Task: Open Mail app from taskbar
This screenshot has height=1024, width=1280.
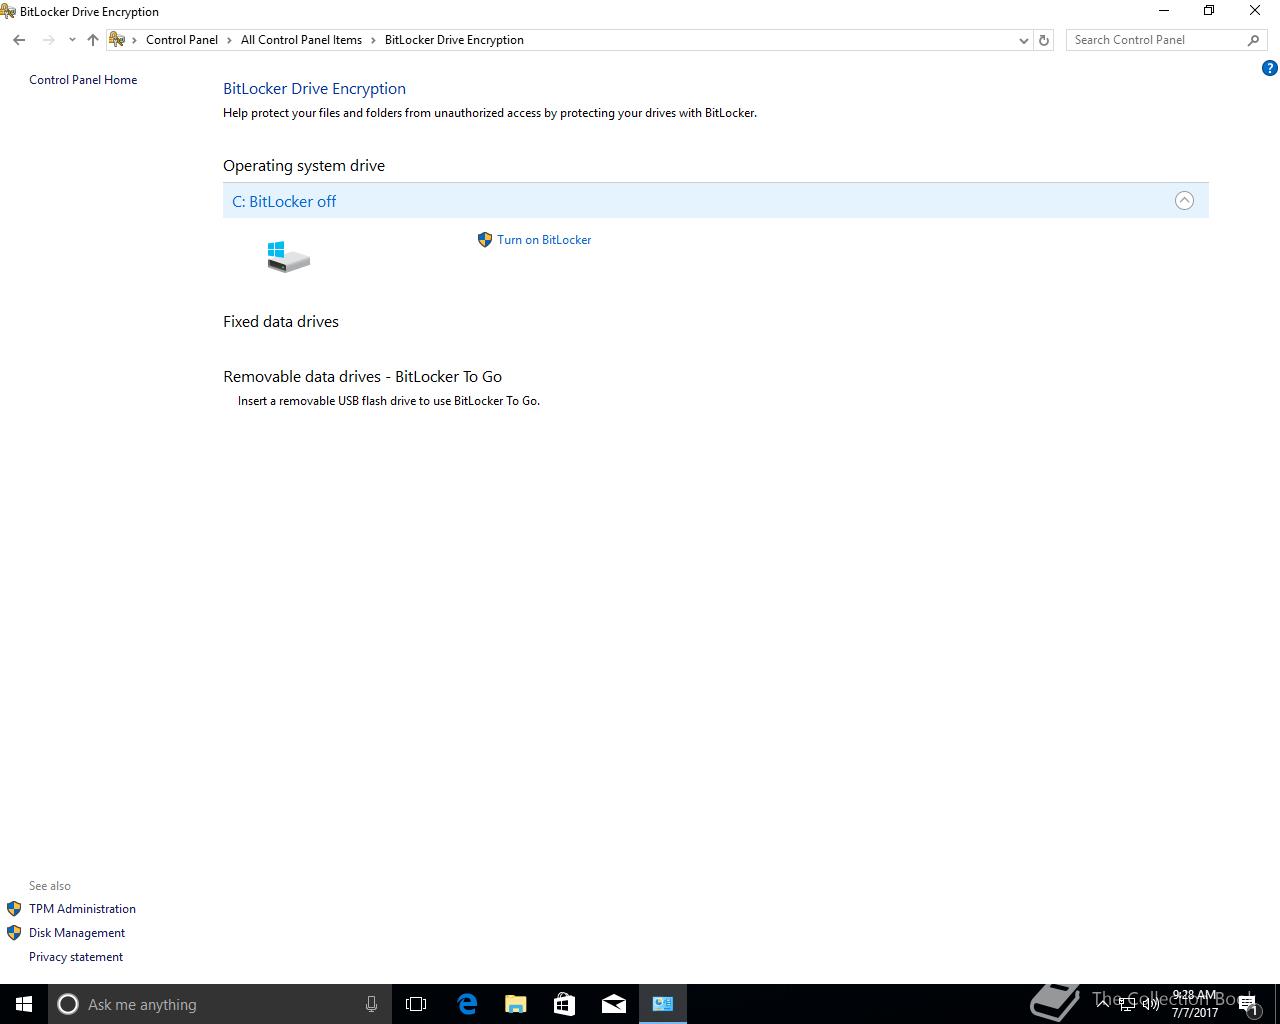Action: click(x=614, y=1004)
